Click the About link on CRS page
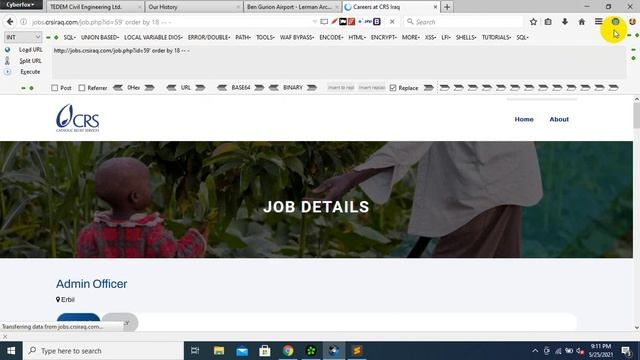 (559, 119)
